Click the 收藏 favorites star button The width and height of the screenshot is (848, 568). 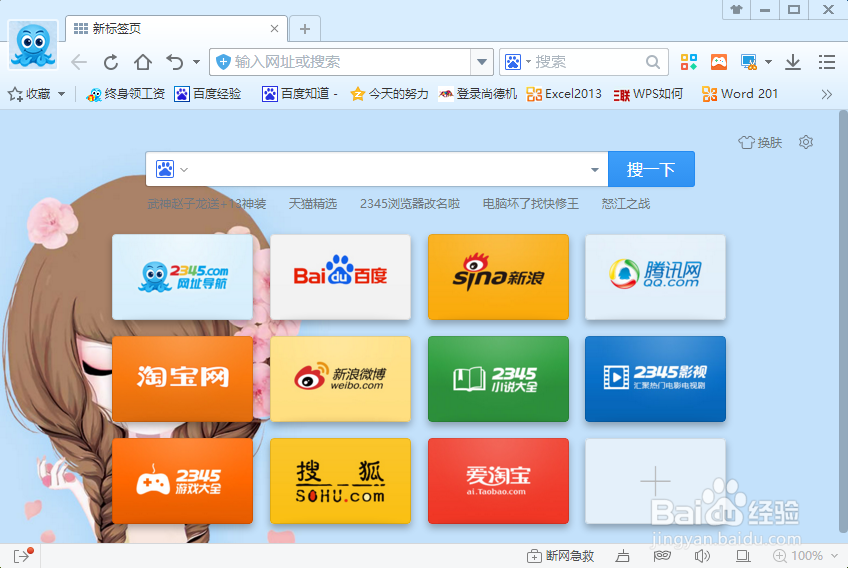point(29,94)
